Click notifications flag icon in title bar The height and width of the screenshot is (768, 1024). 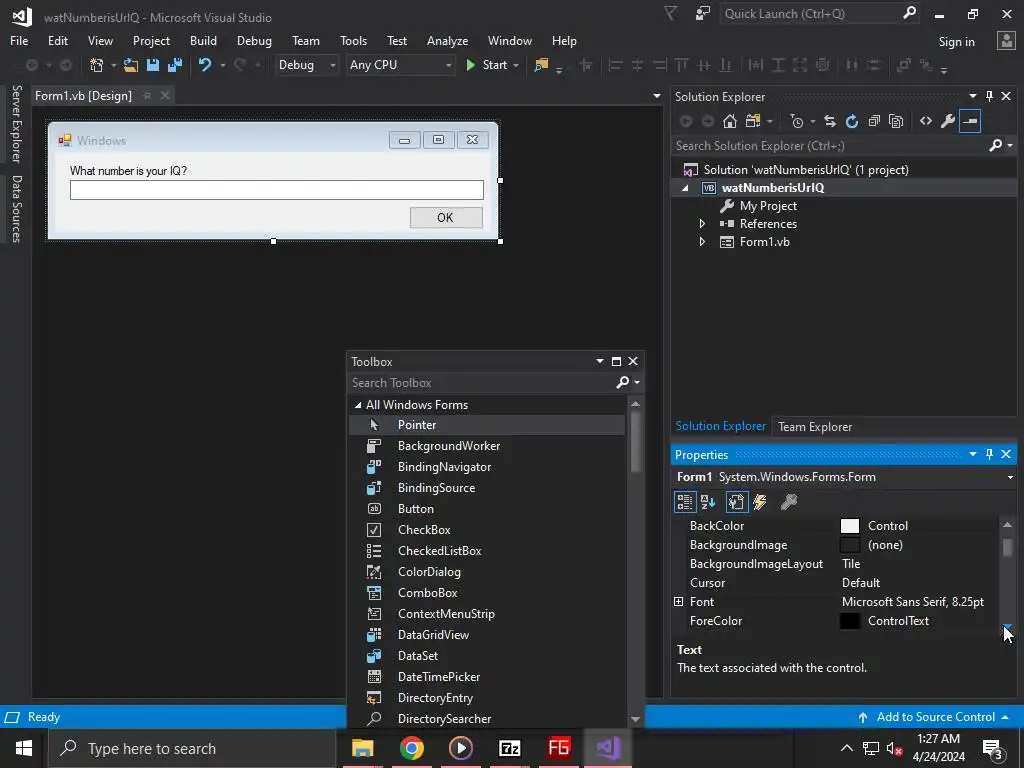pyautogui.click(x=671, y=13)
